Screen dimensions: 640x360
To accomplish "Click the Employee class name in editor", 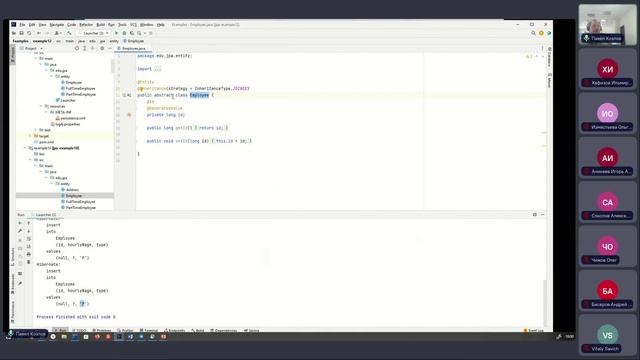I will pos(199,95).
